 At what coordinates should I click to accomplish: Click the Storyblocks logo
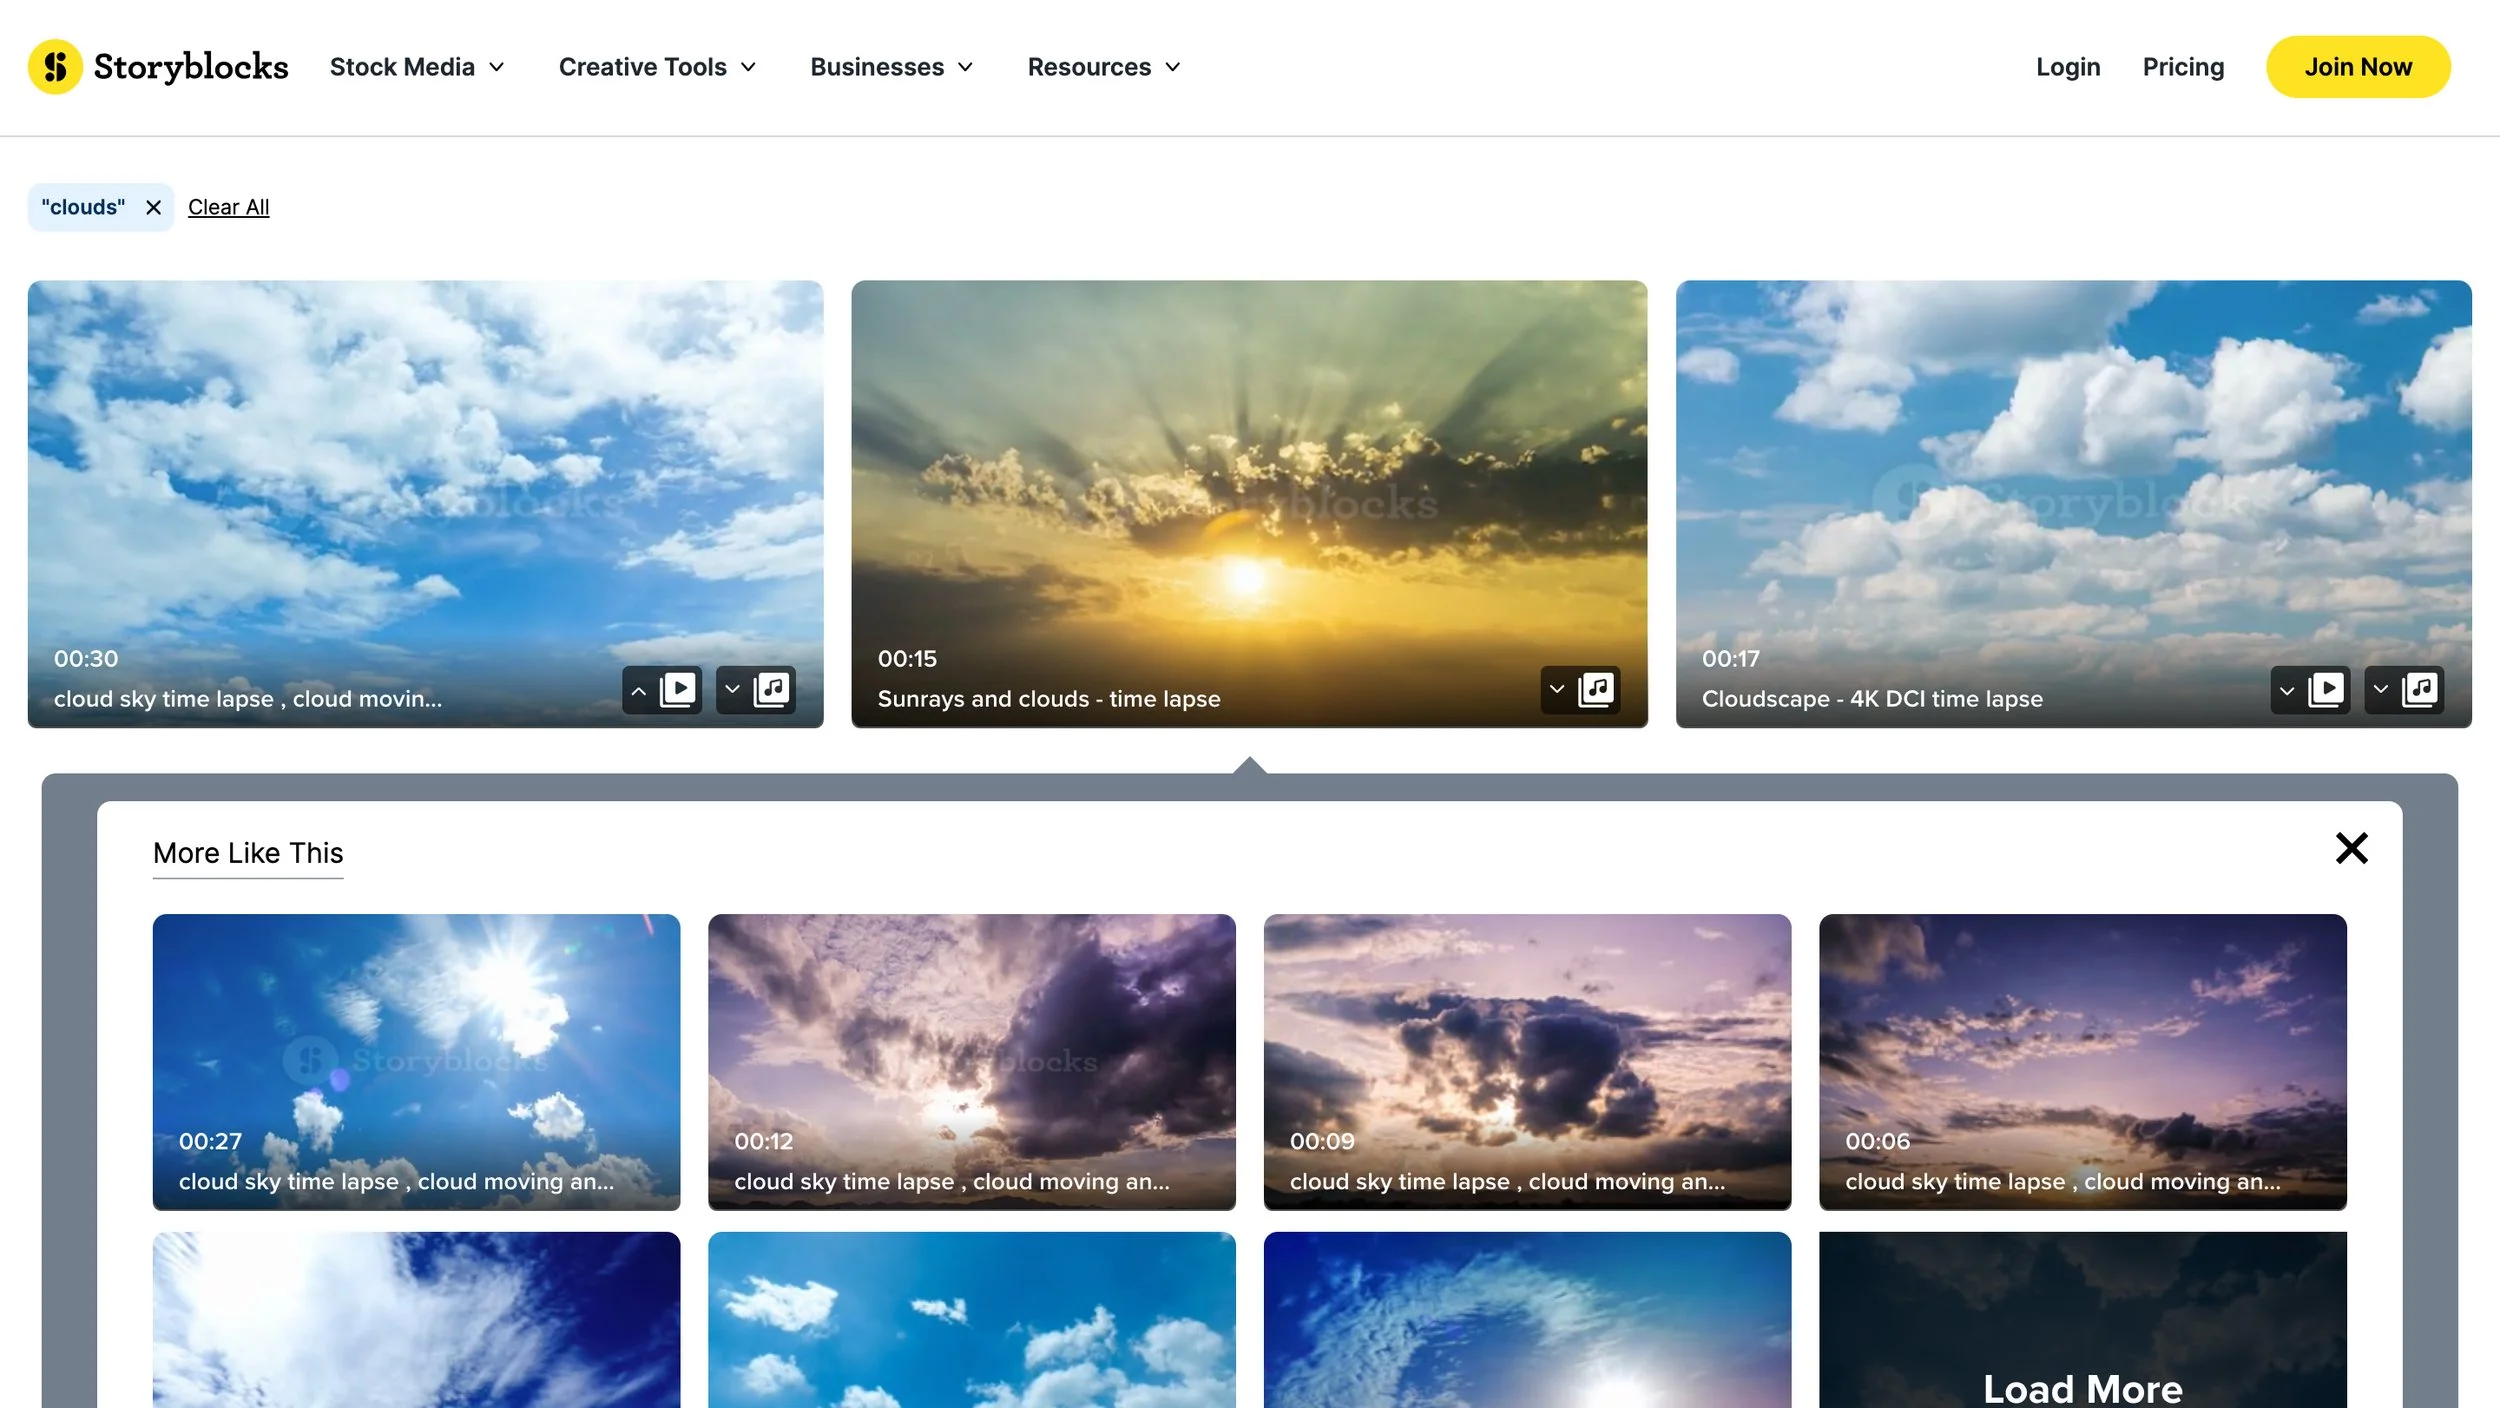point(158,66)
